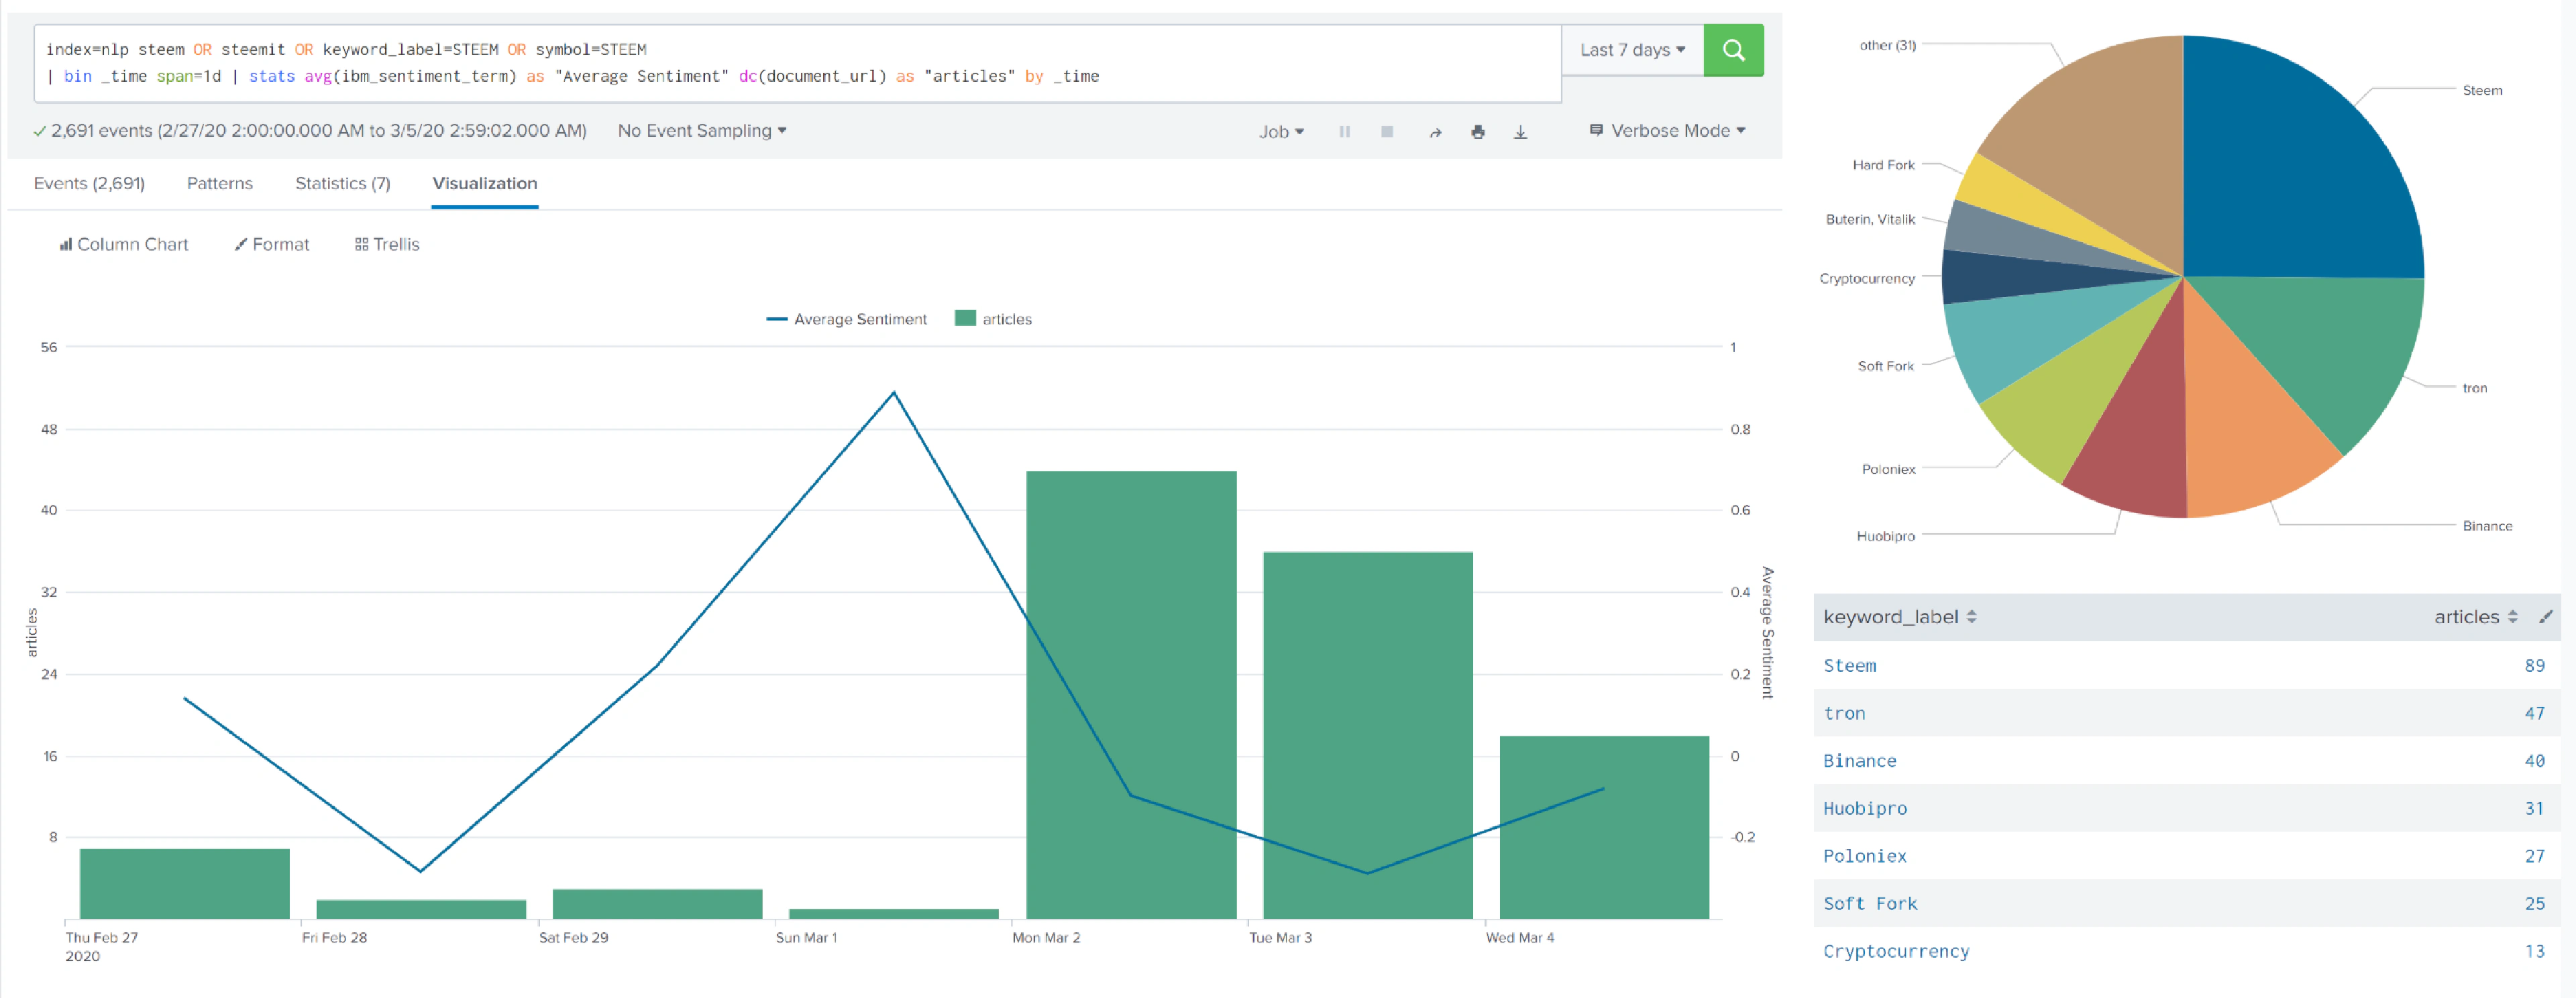Open the pencil edit icon in table header
Screen dimensions: 2576x998
click(2546, 617)
